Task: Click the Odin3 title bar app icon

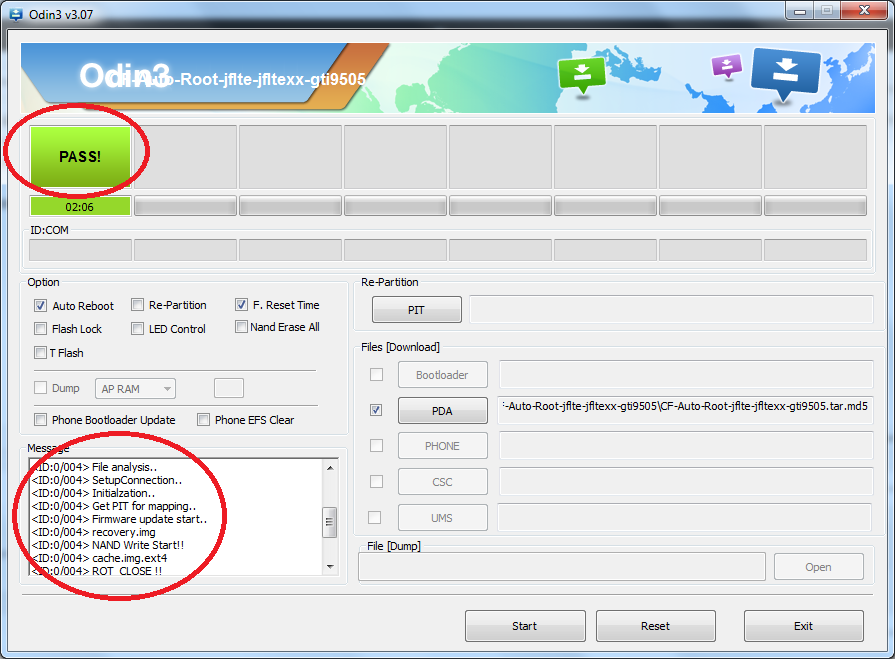Action: tap(15, 12)
